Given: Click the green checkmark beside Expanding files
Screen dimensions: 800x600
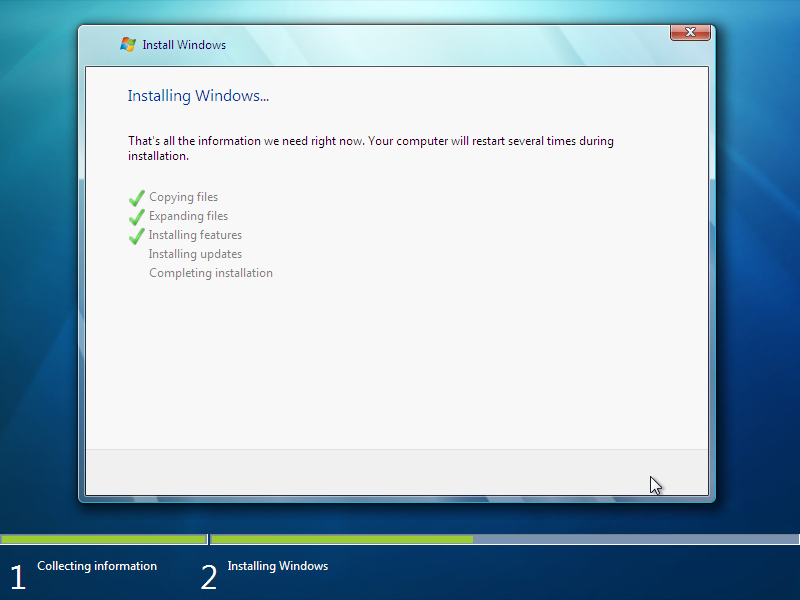Looking at the screenshot, I should (137, 216).
